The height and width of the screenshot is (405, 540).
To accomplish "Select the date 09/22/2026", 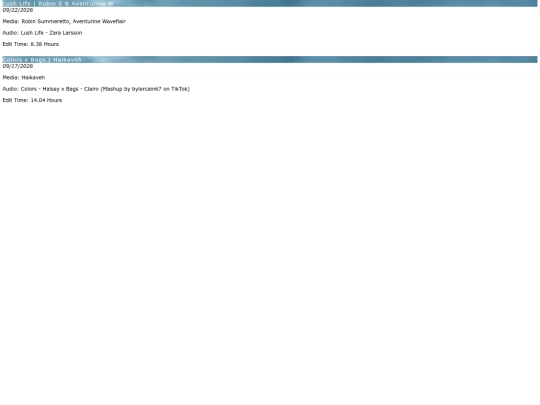I will pos(18,10).
